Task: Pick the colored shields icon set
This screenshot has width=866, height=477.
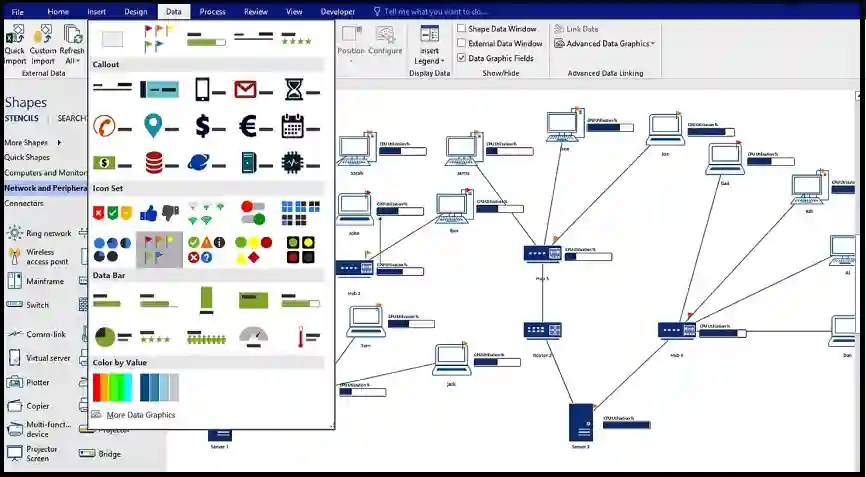Action: pyautogui.click(x=113, y=213)
